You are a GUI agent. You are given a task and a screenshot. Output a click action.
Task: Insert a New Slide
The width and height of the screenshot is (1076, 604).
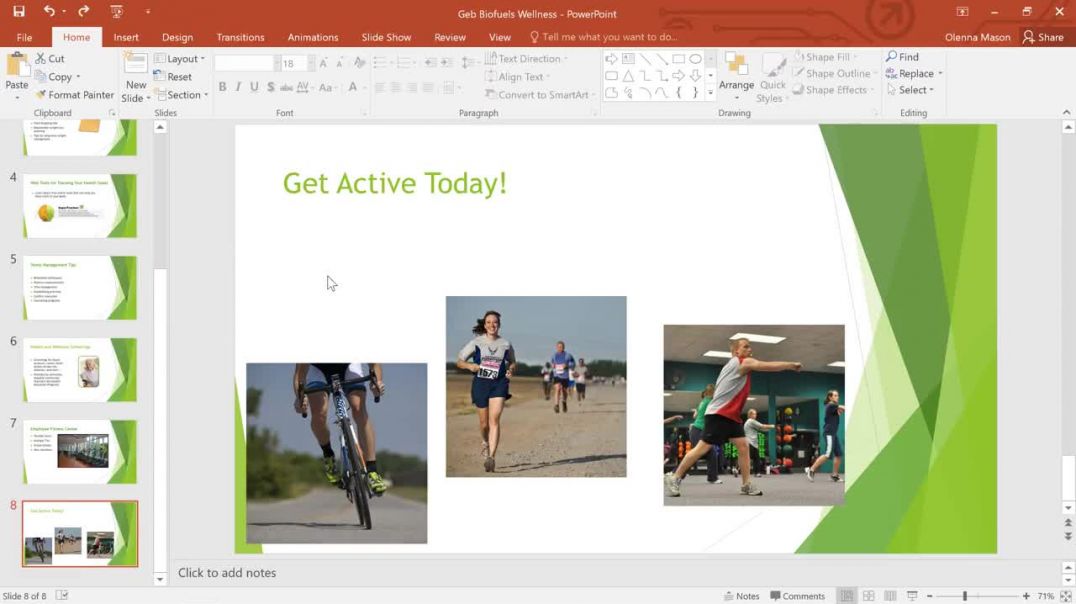(x=135, y=78)
